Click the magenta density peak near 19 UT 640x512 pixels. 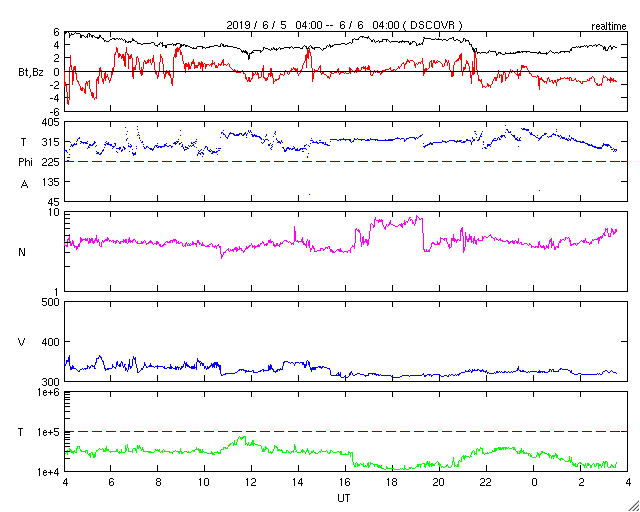[416, 217]
